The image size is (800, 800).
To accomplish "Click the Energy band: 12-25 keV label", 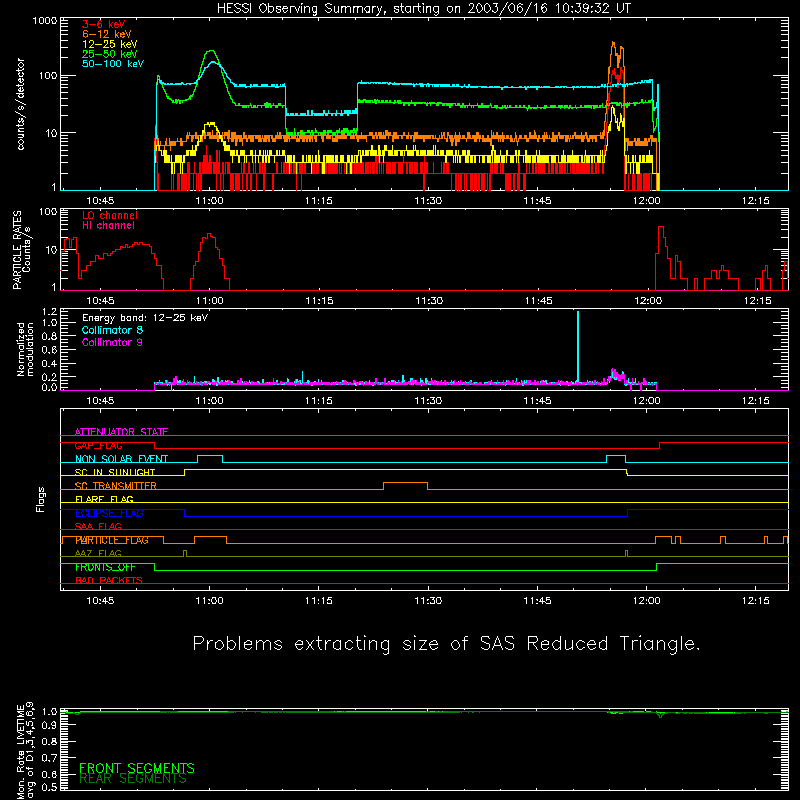I will coord(145,318).
